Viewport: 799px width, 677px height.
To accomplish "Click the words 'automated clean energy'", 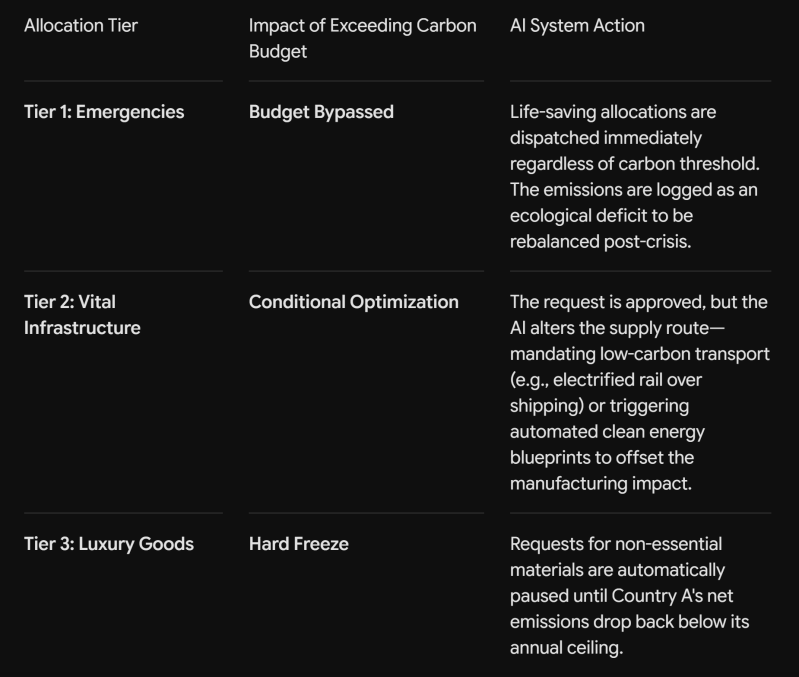I will click(607, 431).
